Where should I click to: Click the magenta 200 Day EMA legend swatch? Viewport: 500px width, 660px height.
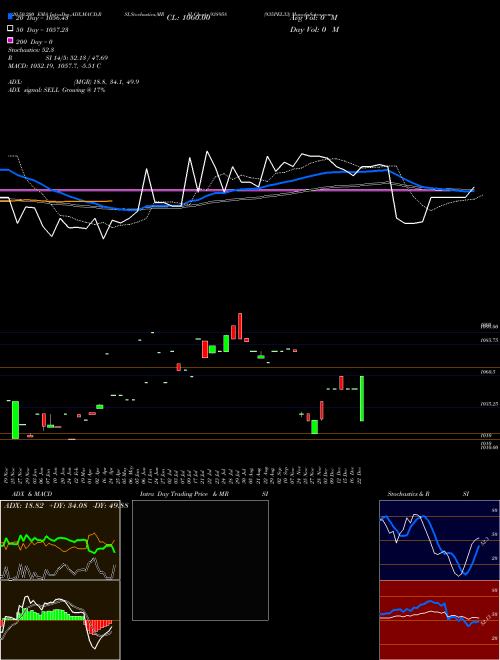pyautogui.click(x=10, y=40)
